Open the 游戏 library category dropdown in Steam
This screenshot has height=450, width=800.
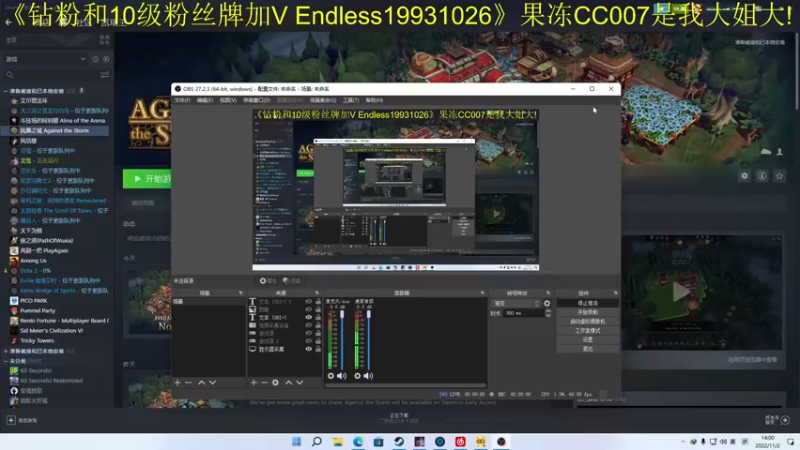(x=46, y=59)
